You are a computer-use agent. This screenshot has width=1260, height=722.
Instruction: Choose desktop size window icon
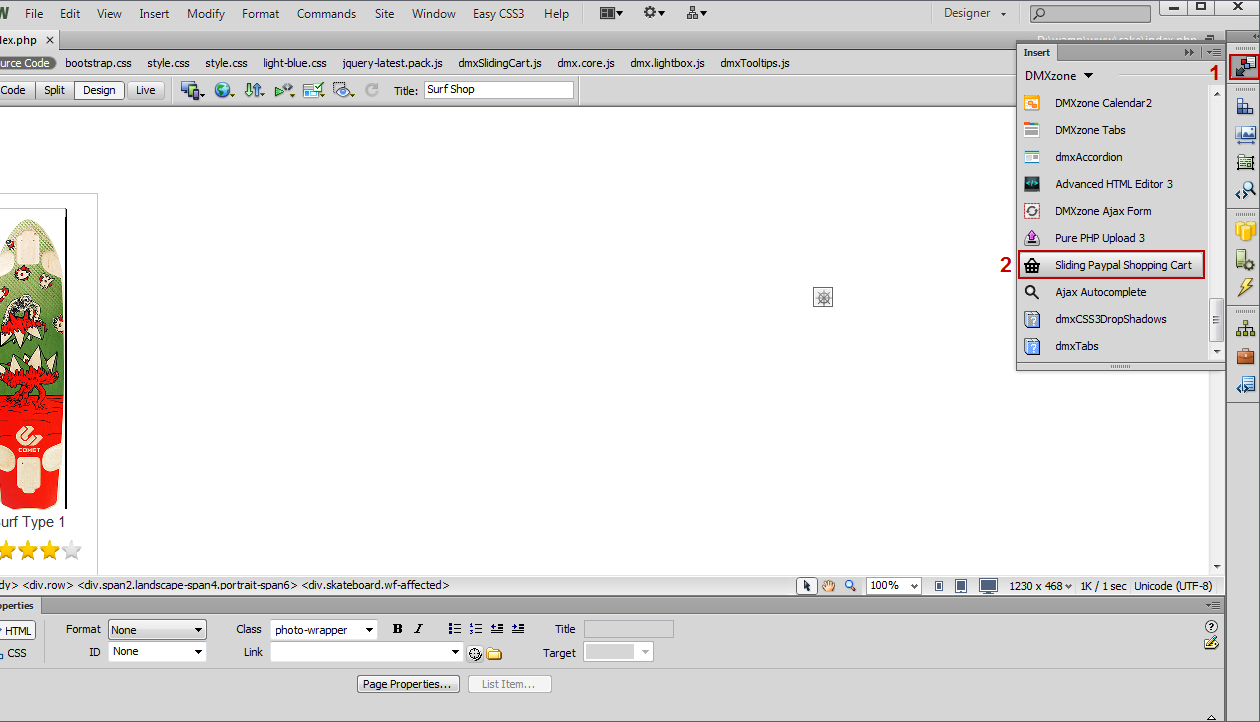tap(988, 586)
